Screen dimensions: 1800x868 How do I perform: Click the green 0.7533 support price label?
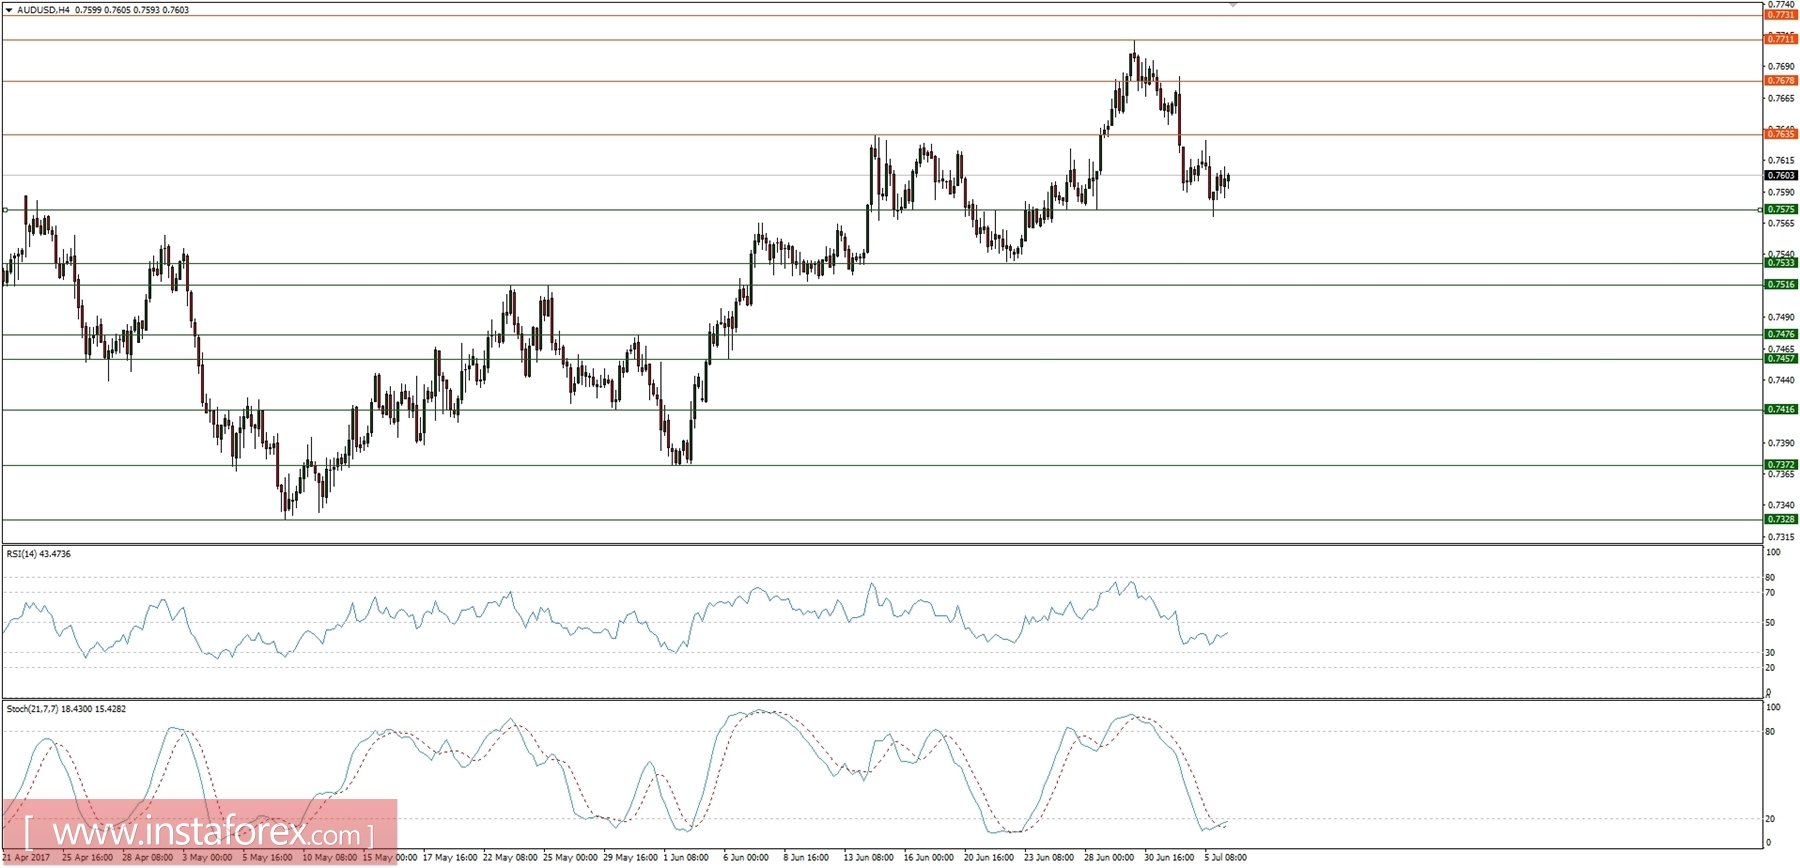[1781, 263]
